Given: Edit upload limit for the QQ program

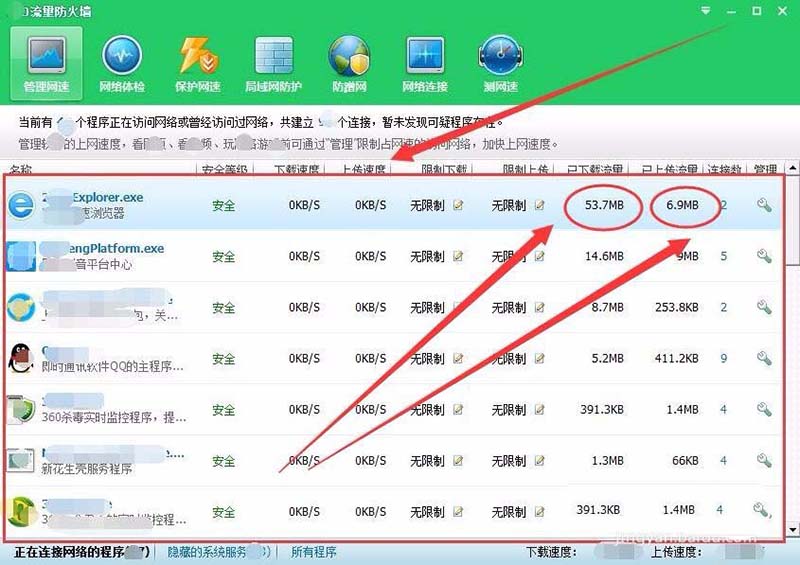Looking at the screenshot, I should [x=540, y=359].
